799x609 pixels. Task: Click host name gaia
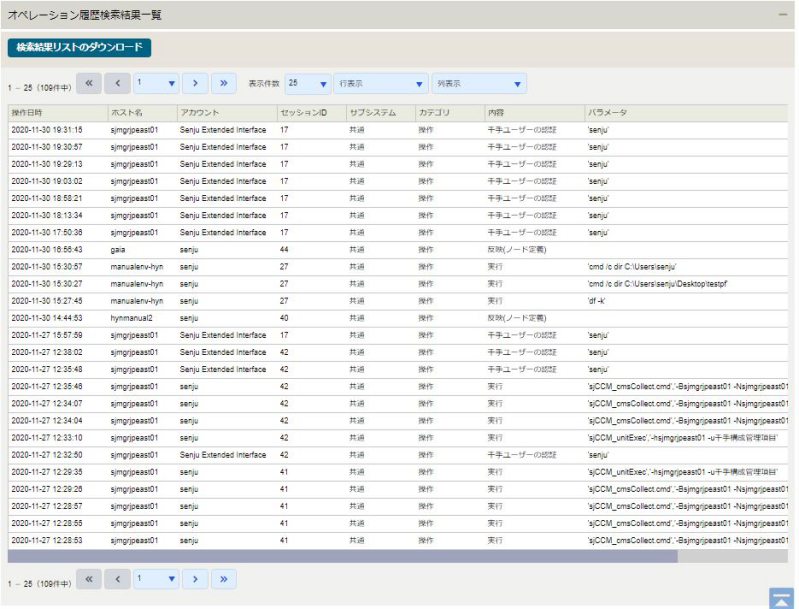coord(118,250)
